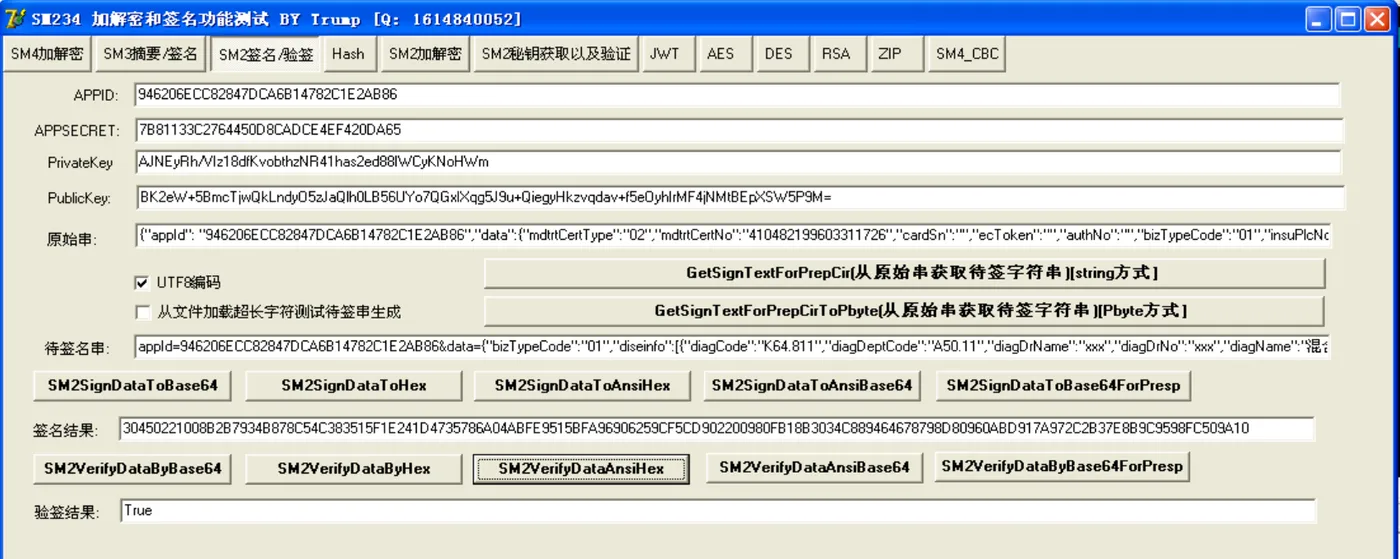Open the SM2秘钥获取以及验证 tab
Image resolution: width=1400 pixels, height=559 pixels.
tap(556, 54)
